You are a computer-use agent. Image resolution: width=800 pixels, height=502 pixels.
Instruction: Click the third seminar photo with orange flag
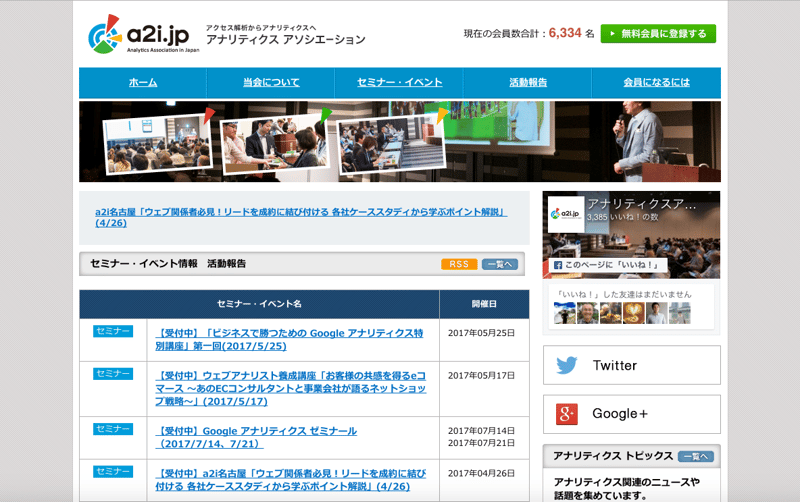(x=392, y=143)
